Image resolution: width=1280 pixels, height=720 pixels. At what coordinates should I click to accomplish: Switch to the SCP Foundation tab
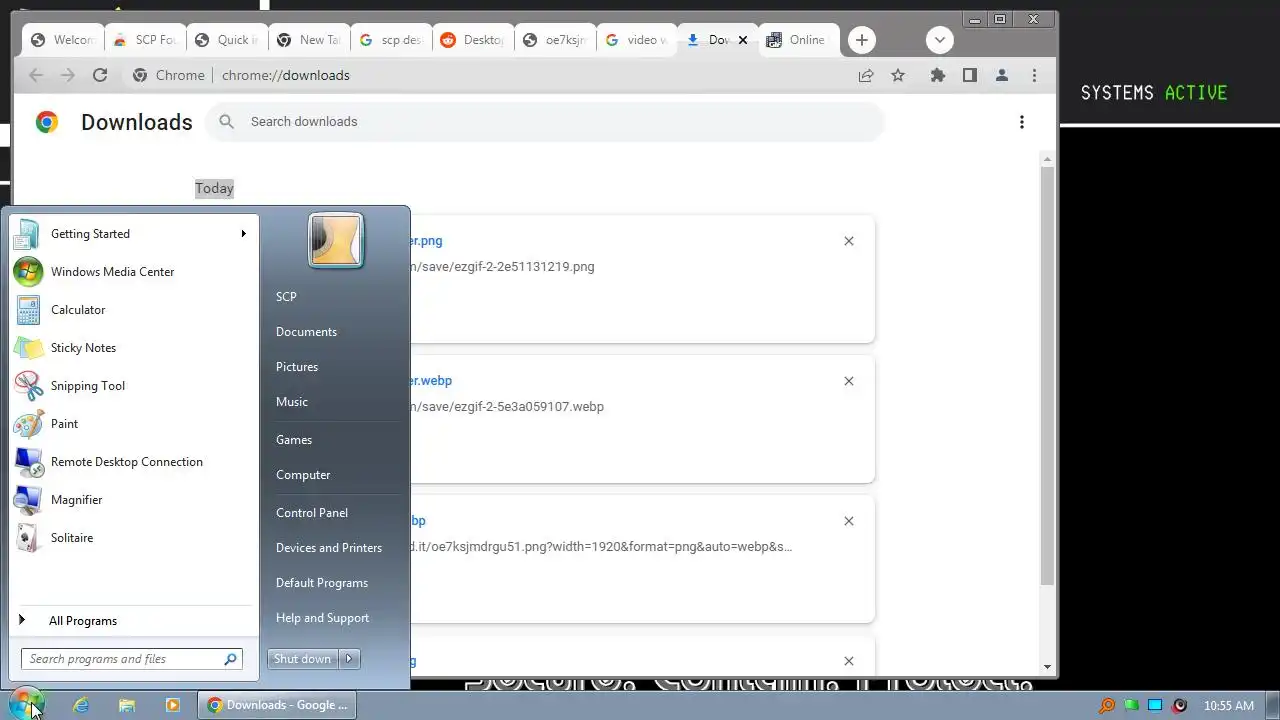pyautogui.click(x=145, y=40)
